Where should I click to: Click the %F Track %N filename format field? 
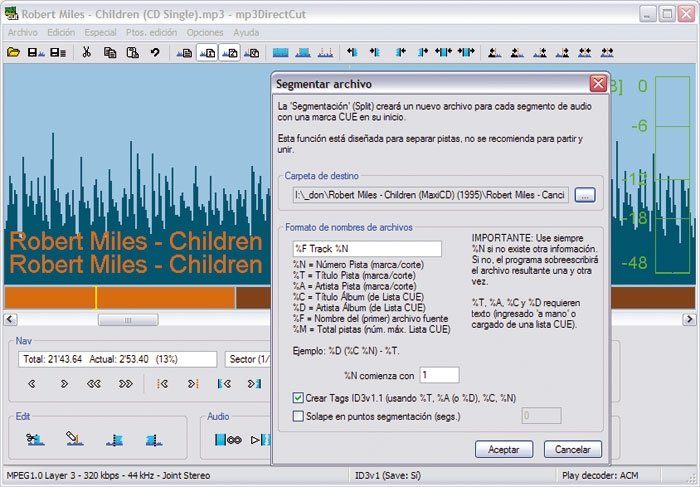pos(367,249)
